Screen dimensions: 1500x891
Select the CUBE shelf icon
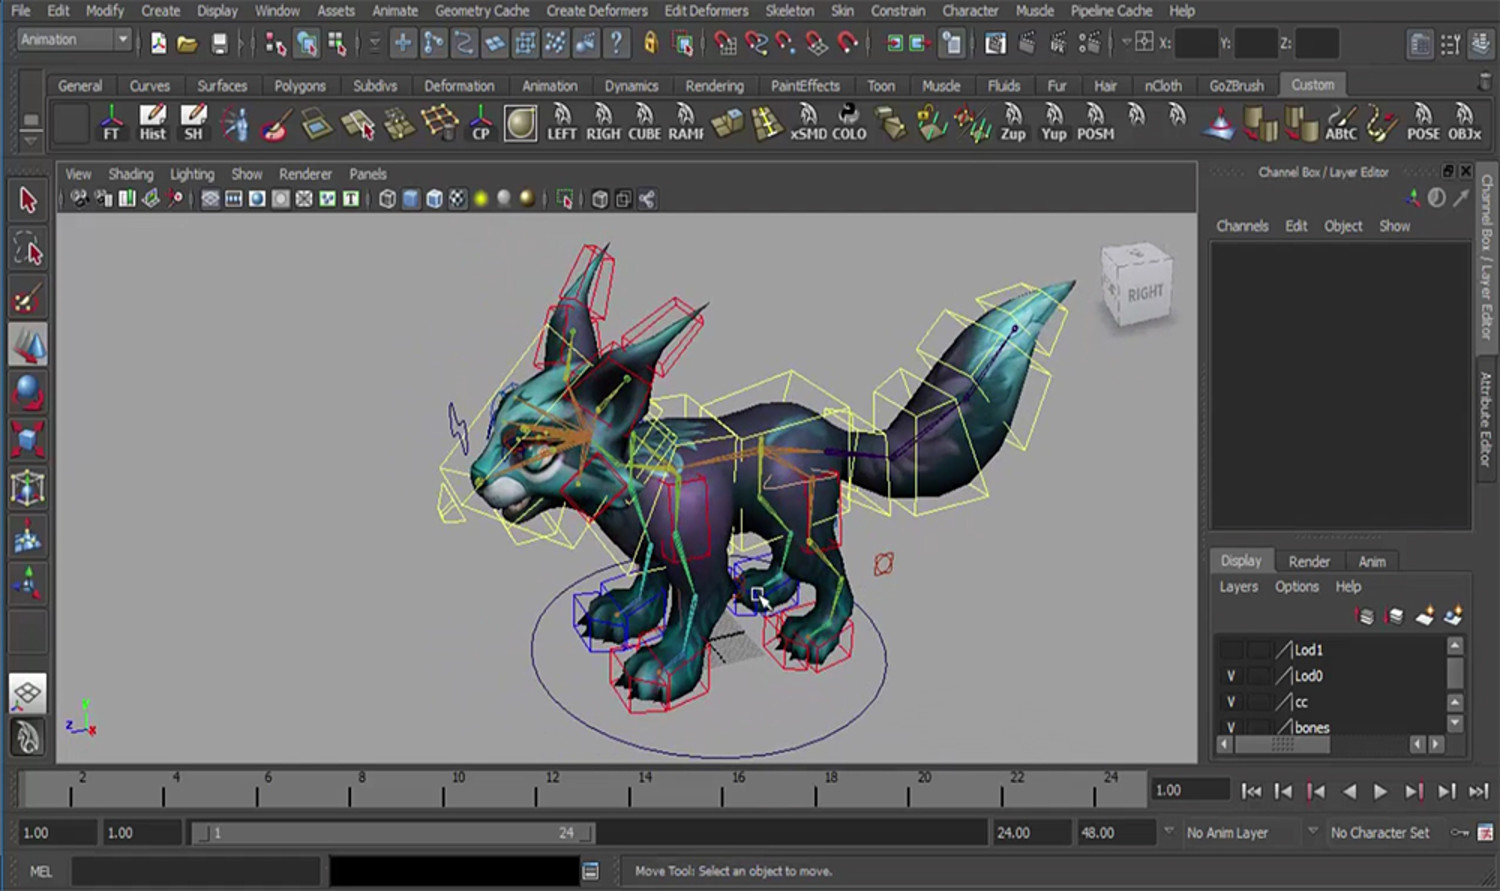(644, 121)
